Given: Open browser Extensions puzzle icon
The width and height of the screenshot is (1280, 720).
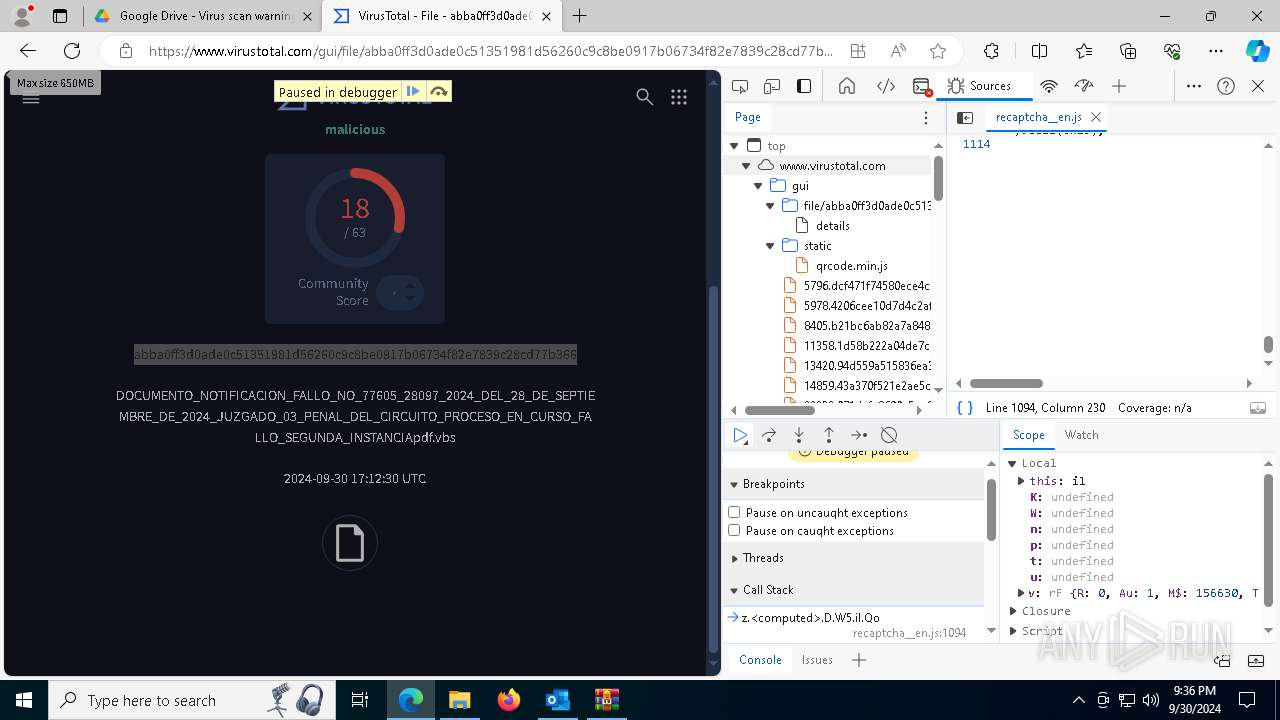Looking at the screenshot, I should pyautogui.click(x=991, y=51).
